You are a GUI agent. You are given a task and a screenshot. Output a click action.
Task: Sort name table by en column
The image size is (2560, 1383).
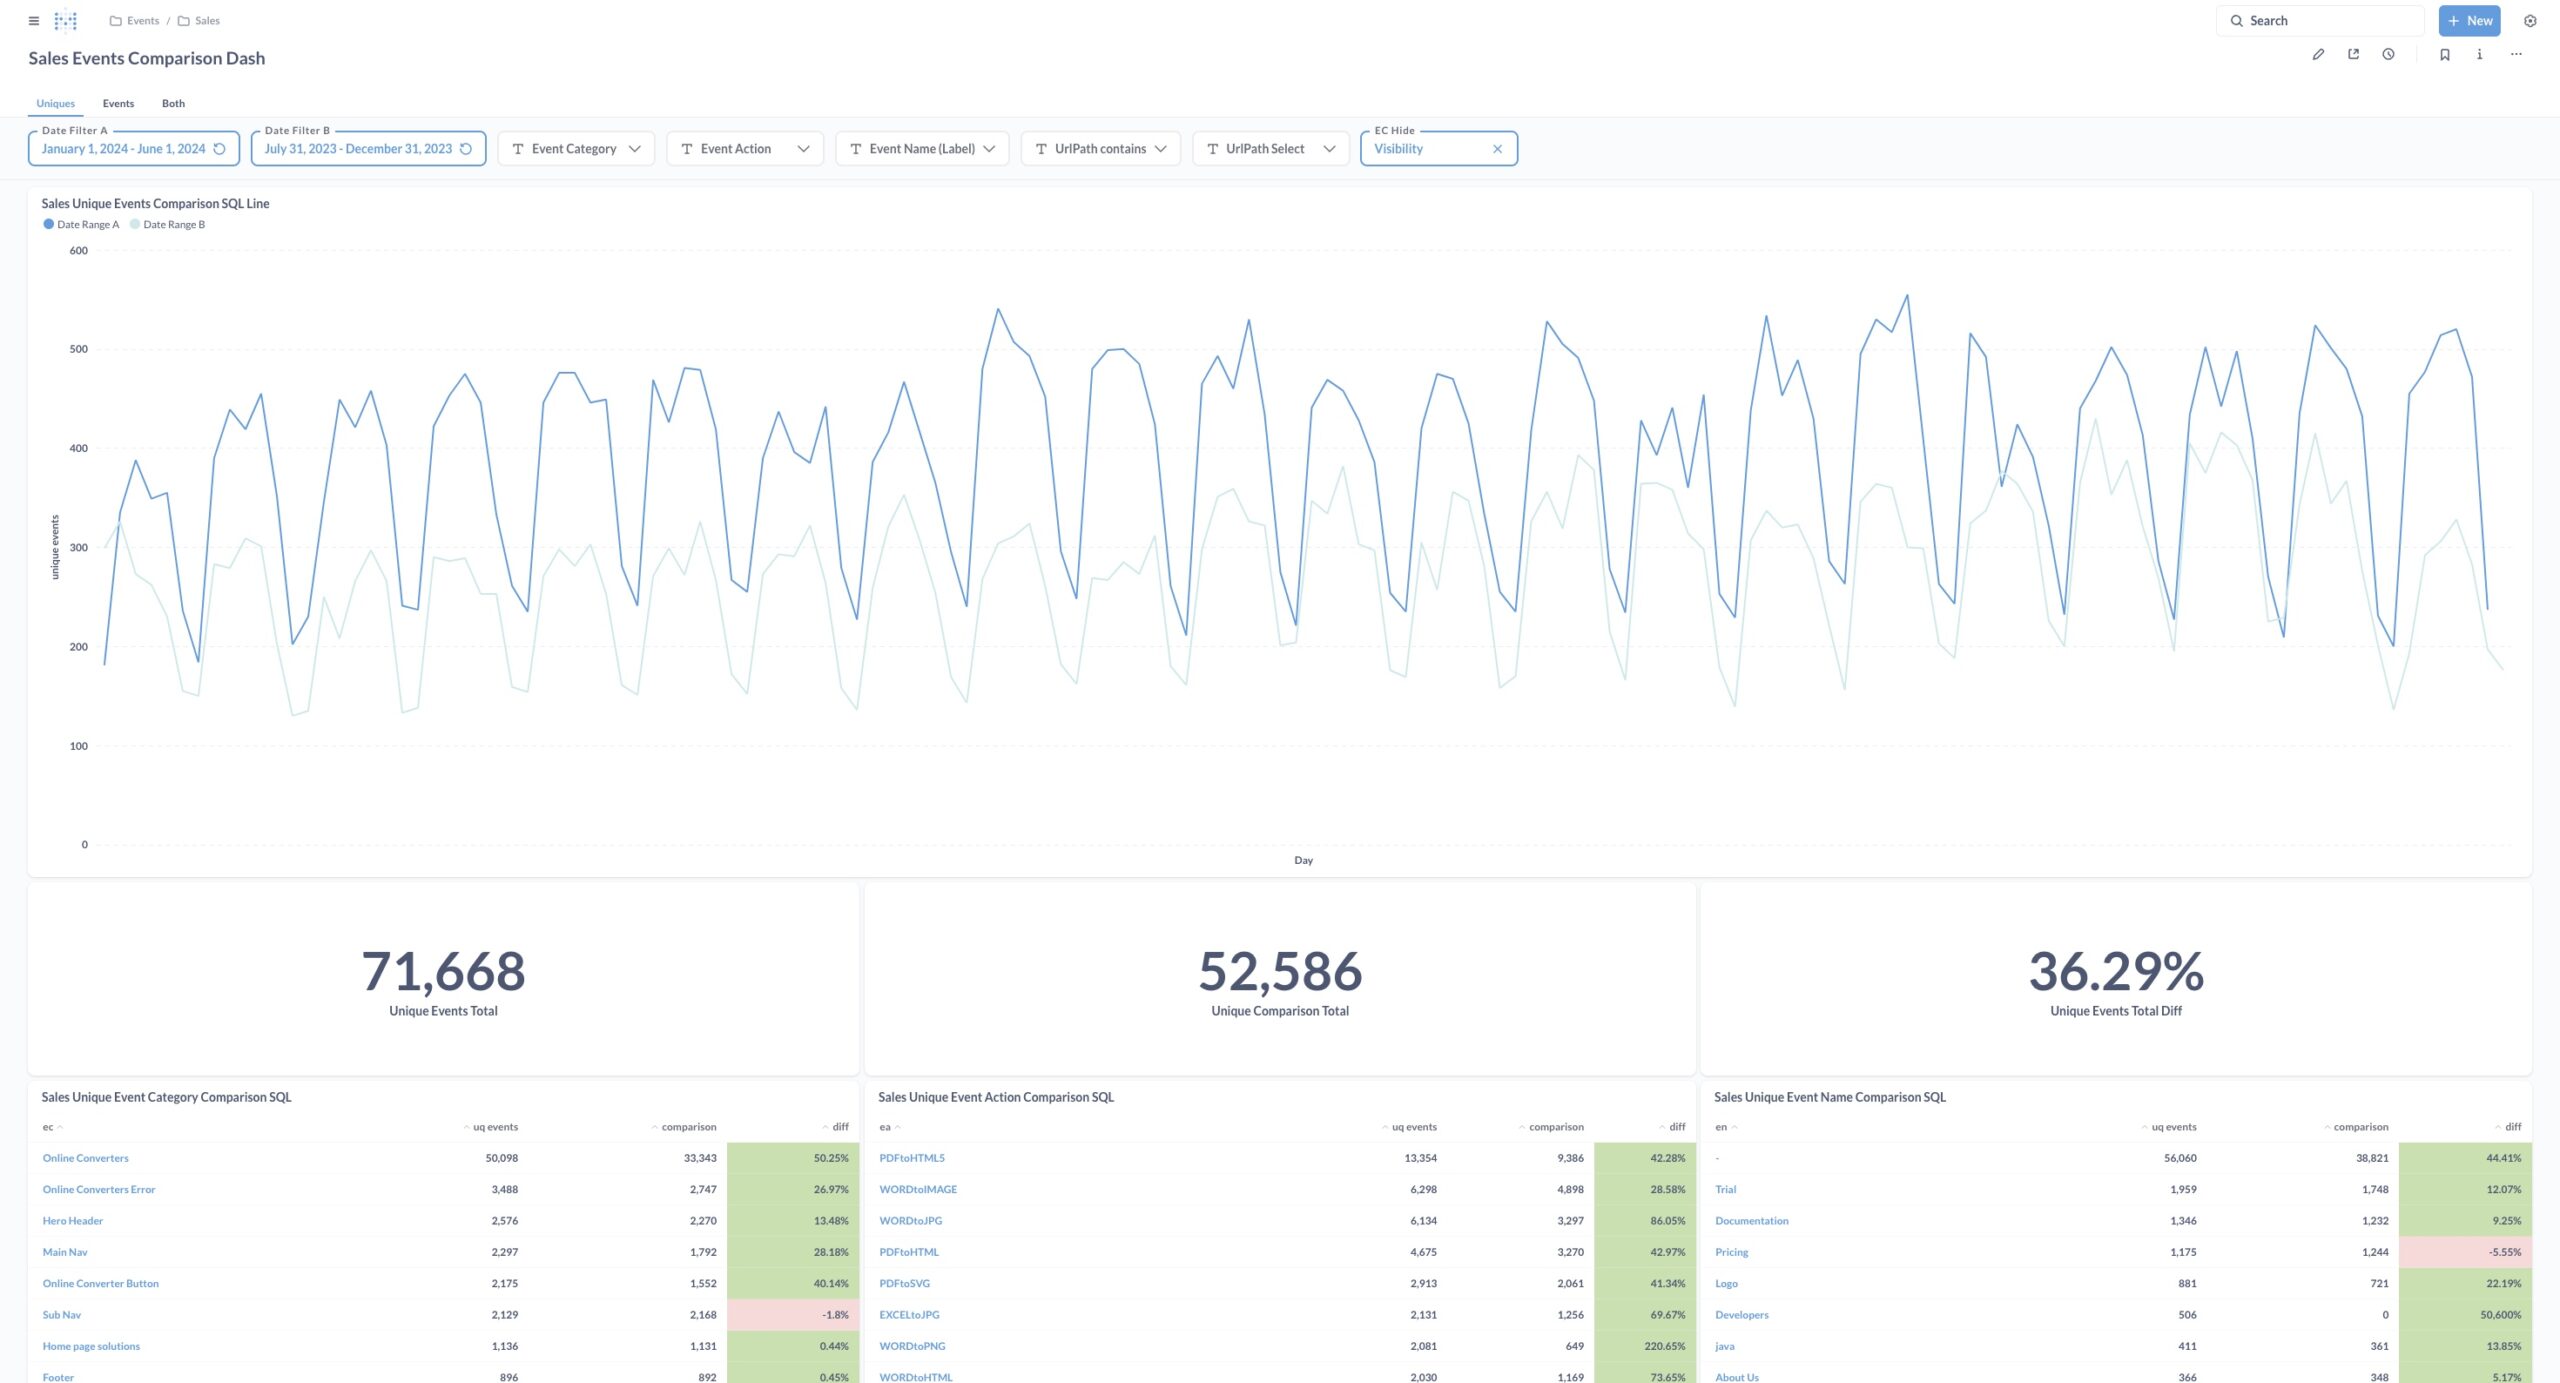click(1726, 1127)
